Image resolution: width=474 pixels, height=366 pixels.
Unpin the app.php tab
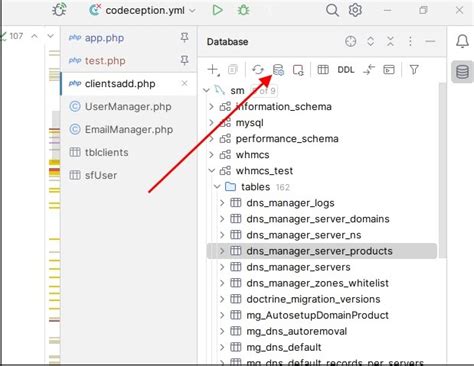coord(184,38)
